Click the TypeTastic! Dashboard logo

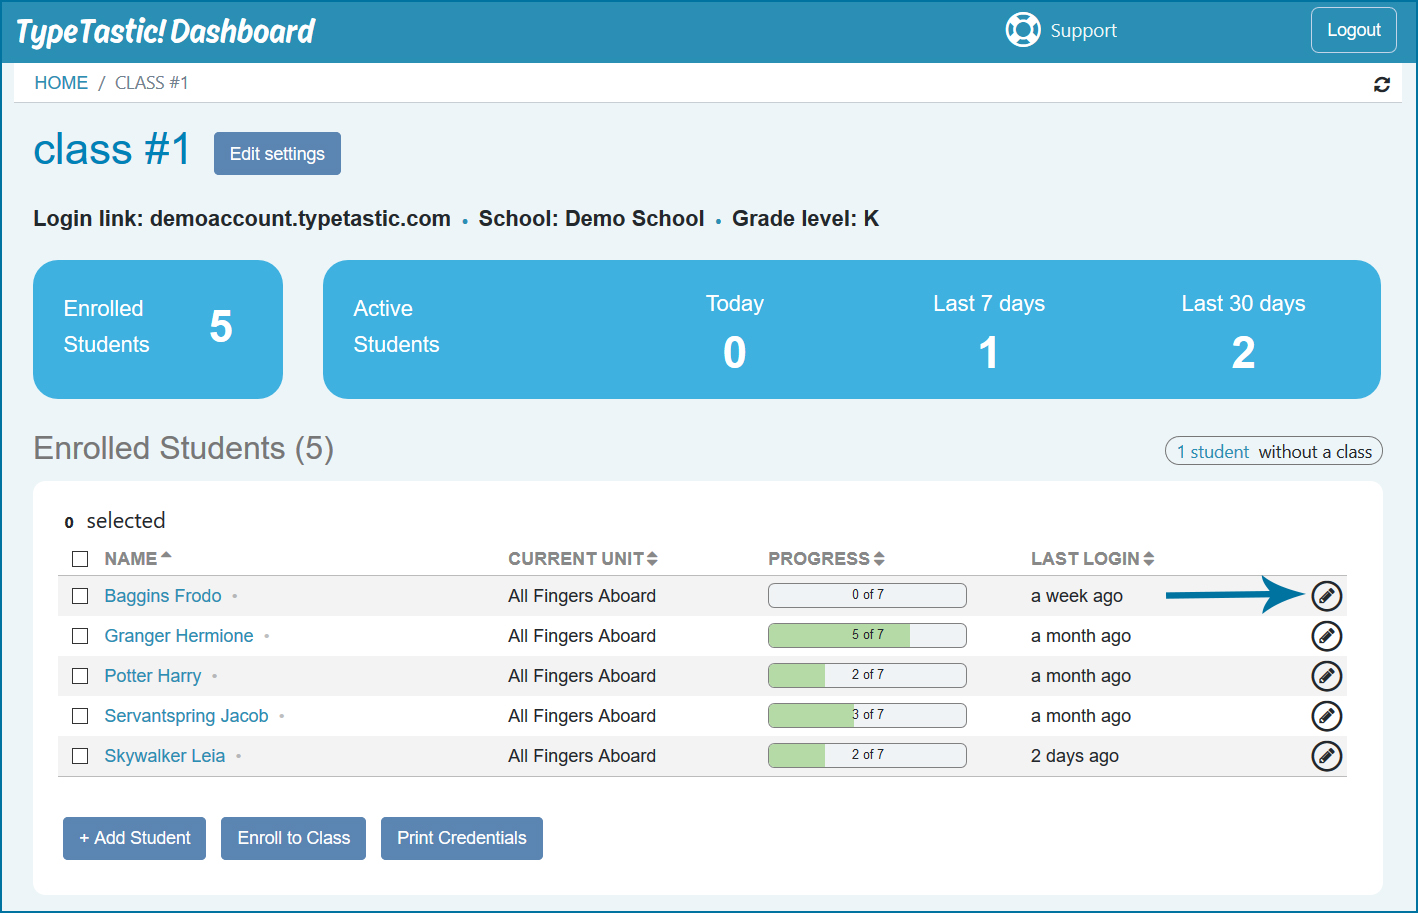click(166, 32)
